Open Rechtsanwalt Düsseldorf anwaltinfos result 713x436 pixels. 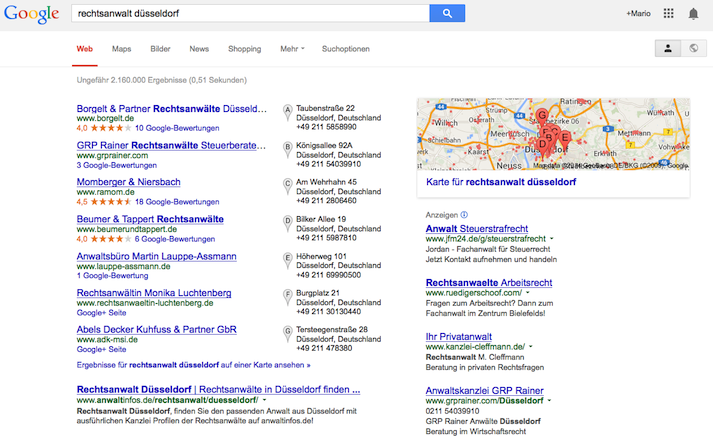pos(218,390)
